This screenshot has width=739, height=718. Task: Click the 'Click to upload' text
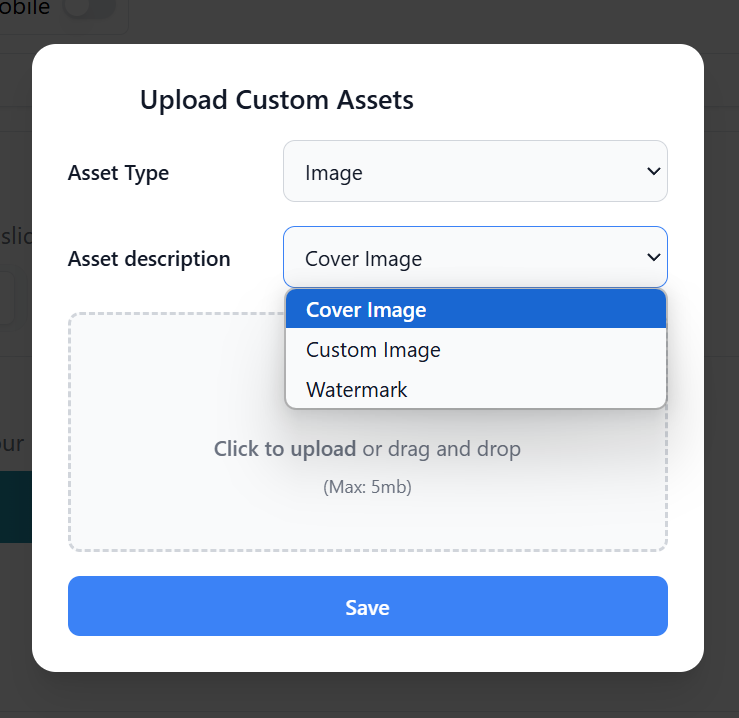285,448
